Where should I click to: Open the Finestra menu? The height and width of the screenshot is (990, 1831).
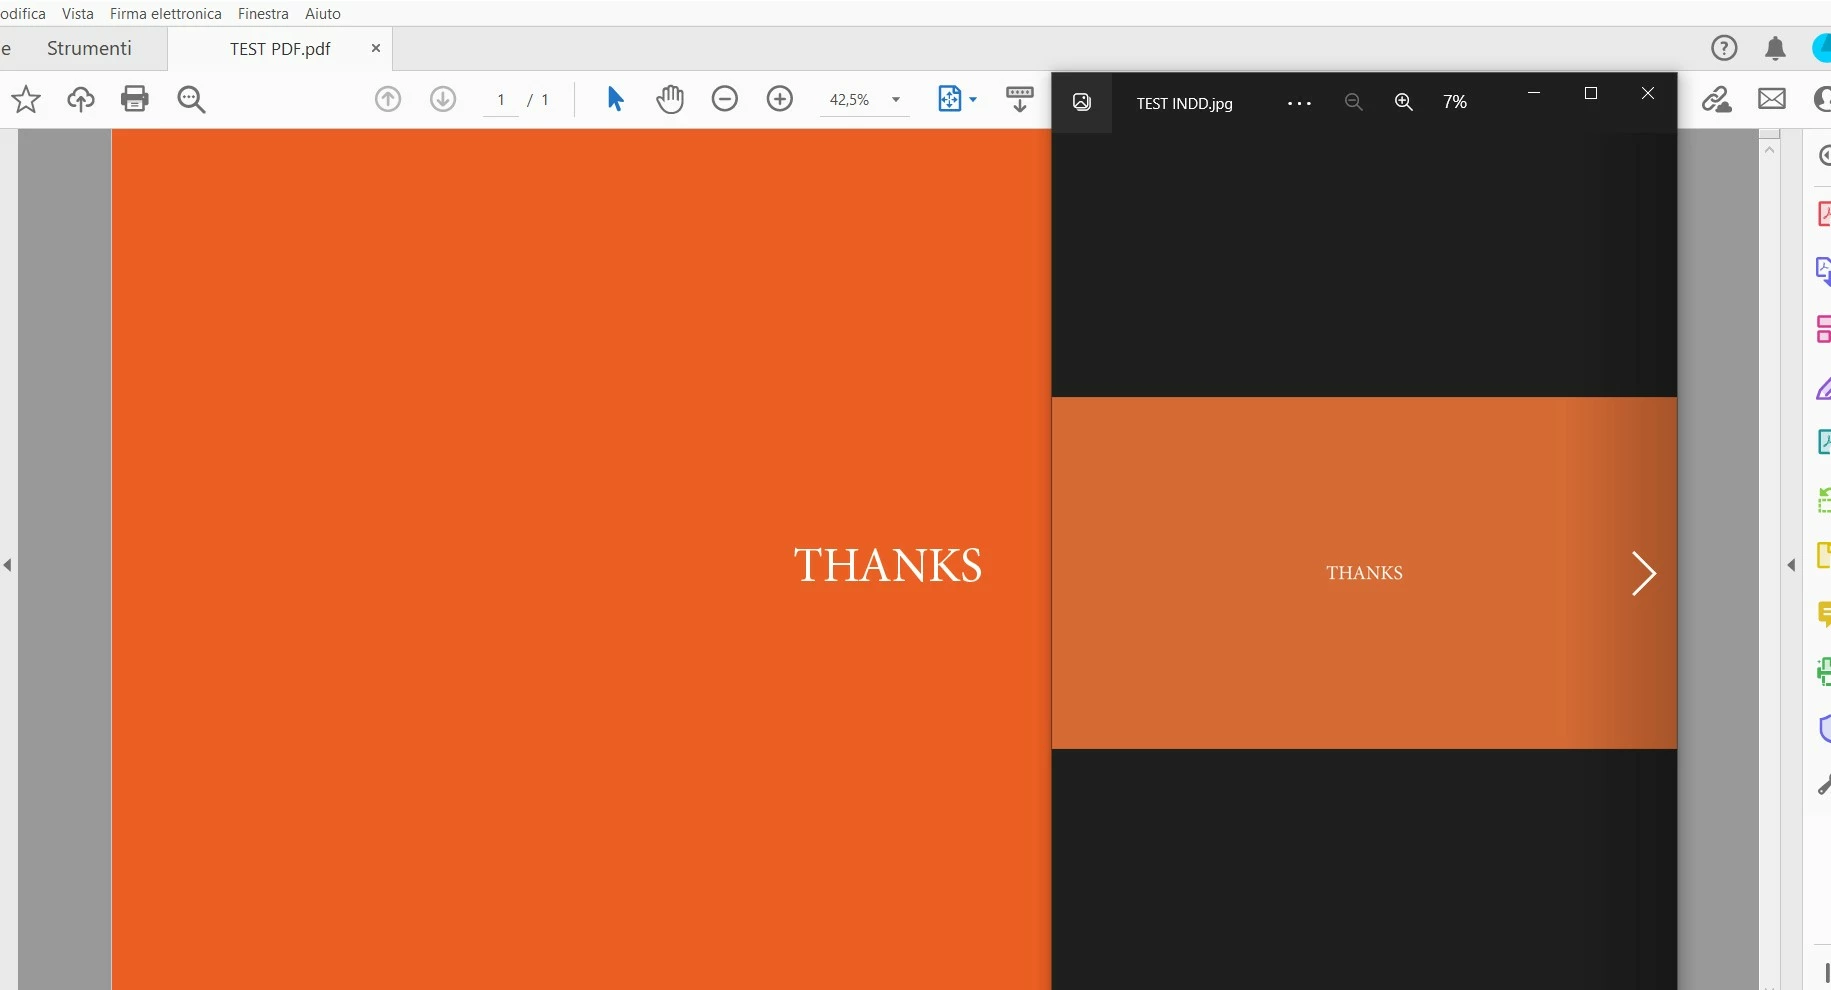coord(263,14)
